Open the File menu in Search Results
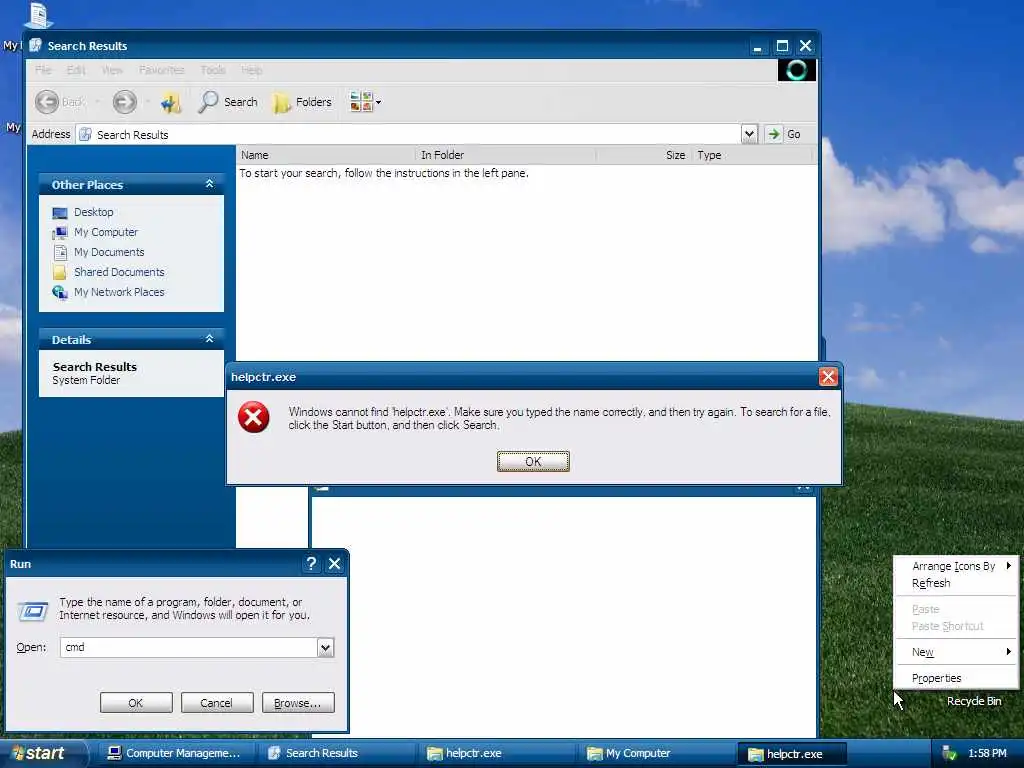The height and width of the screenshot is (768, 1024). [x=43, y=70]
